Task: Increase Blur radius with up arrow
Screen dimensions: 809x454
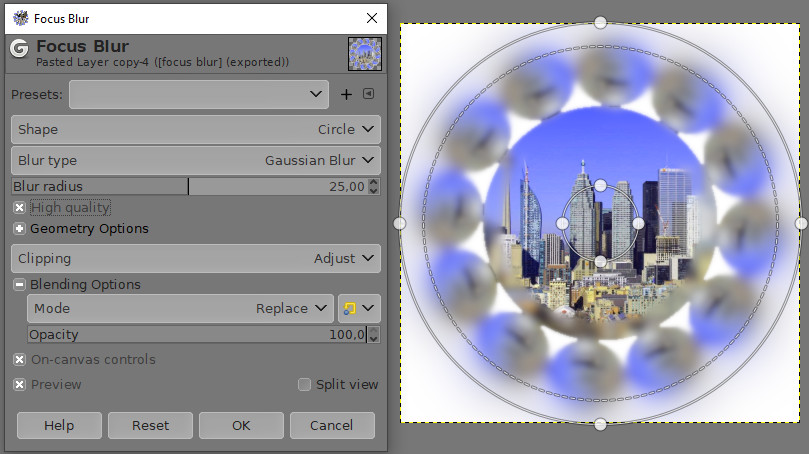Action: coord(374,182)
